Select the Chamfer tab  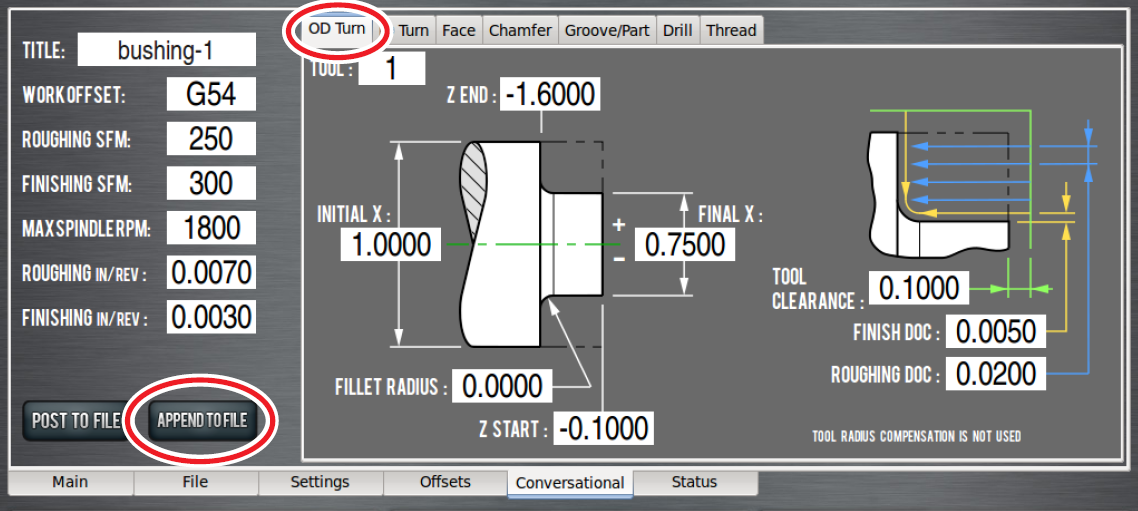pos(520,30)
